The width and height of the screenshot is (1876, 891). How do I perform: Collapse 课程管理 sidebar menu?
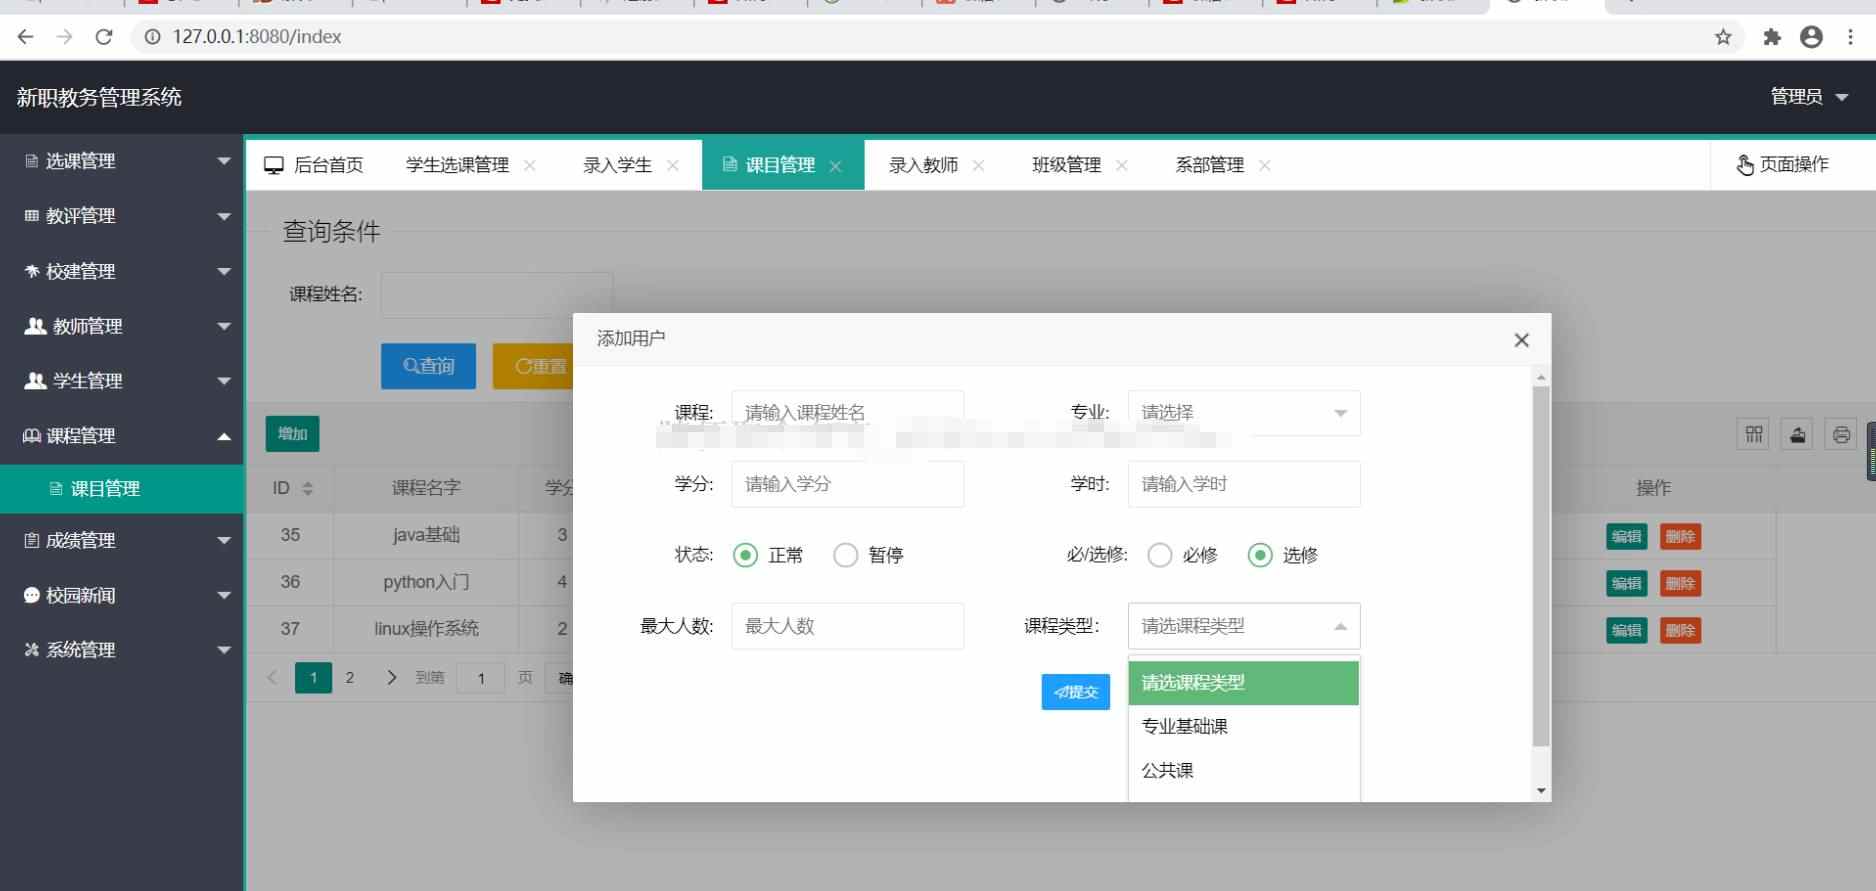click(x=122, y=436)
